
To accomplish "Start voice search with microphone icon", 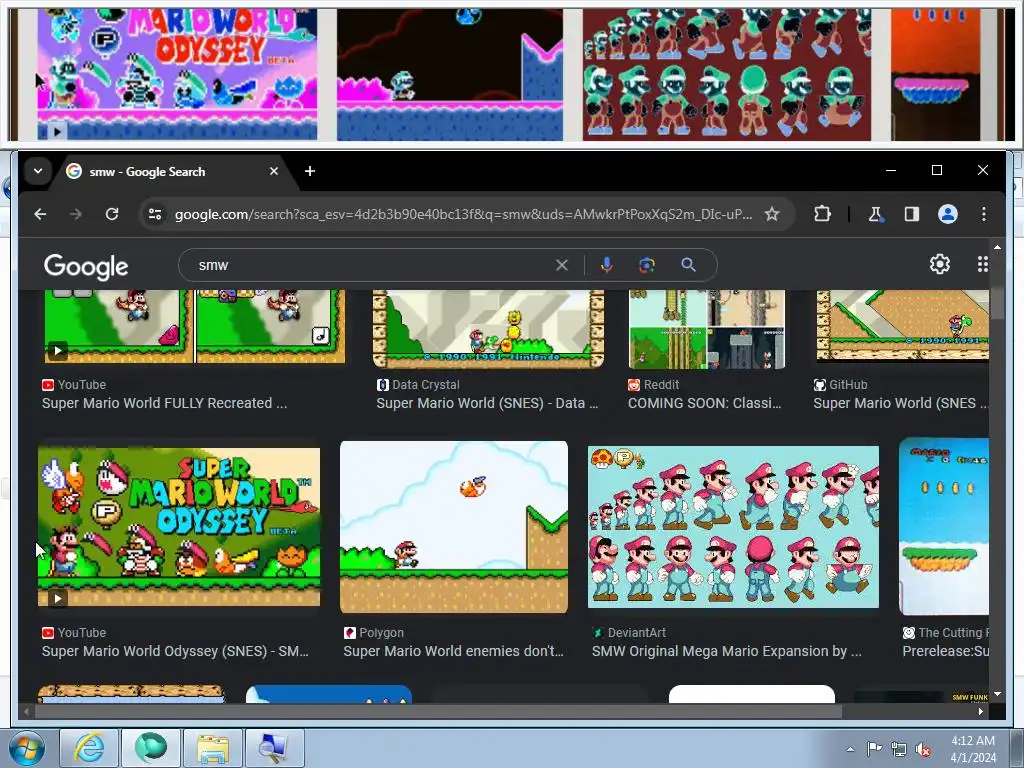I will pyautogui.click(x=607, y=265).
